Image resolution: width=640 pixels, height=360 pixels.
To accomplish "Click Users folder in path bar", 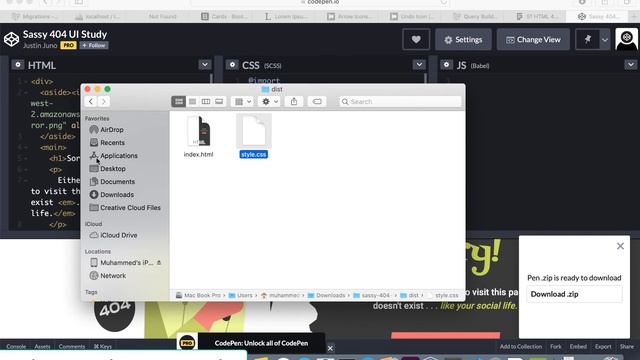I will click(240, 295).
